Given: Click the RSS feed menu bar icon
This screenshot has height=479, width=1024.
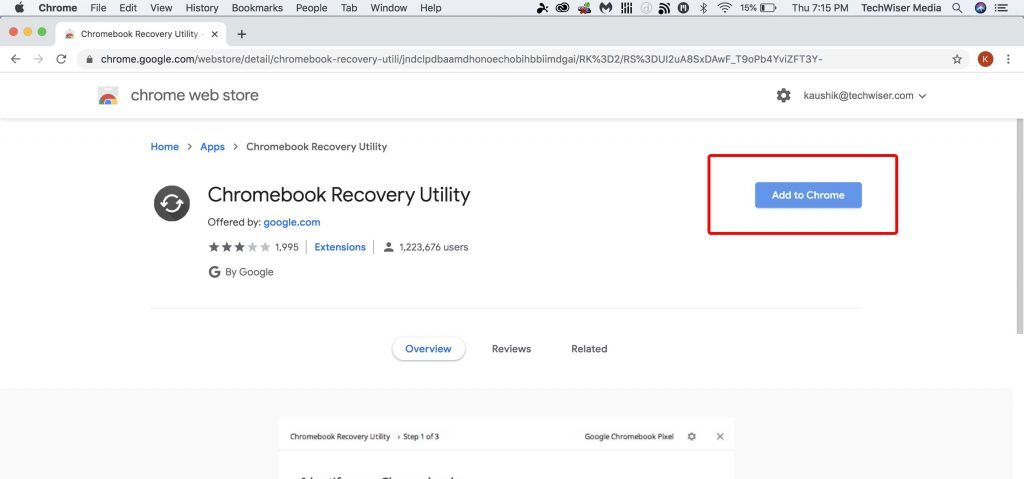Looking at the screenshot, I should pyautogui.click(x=664, y=8).
